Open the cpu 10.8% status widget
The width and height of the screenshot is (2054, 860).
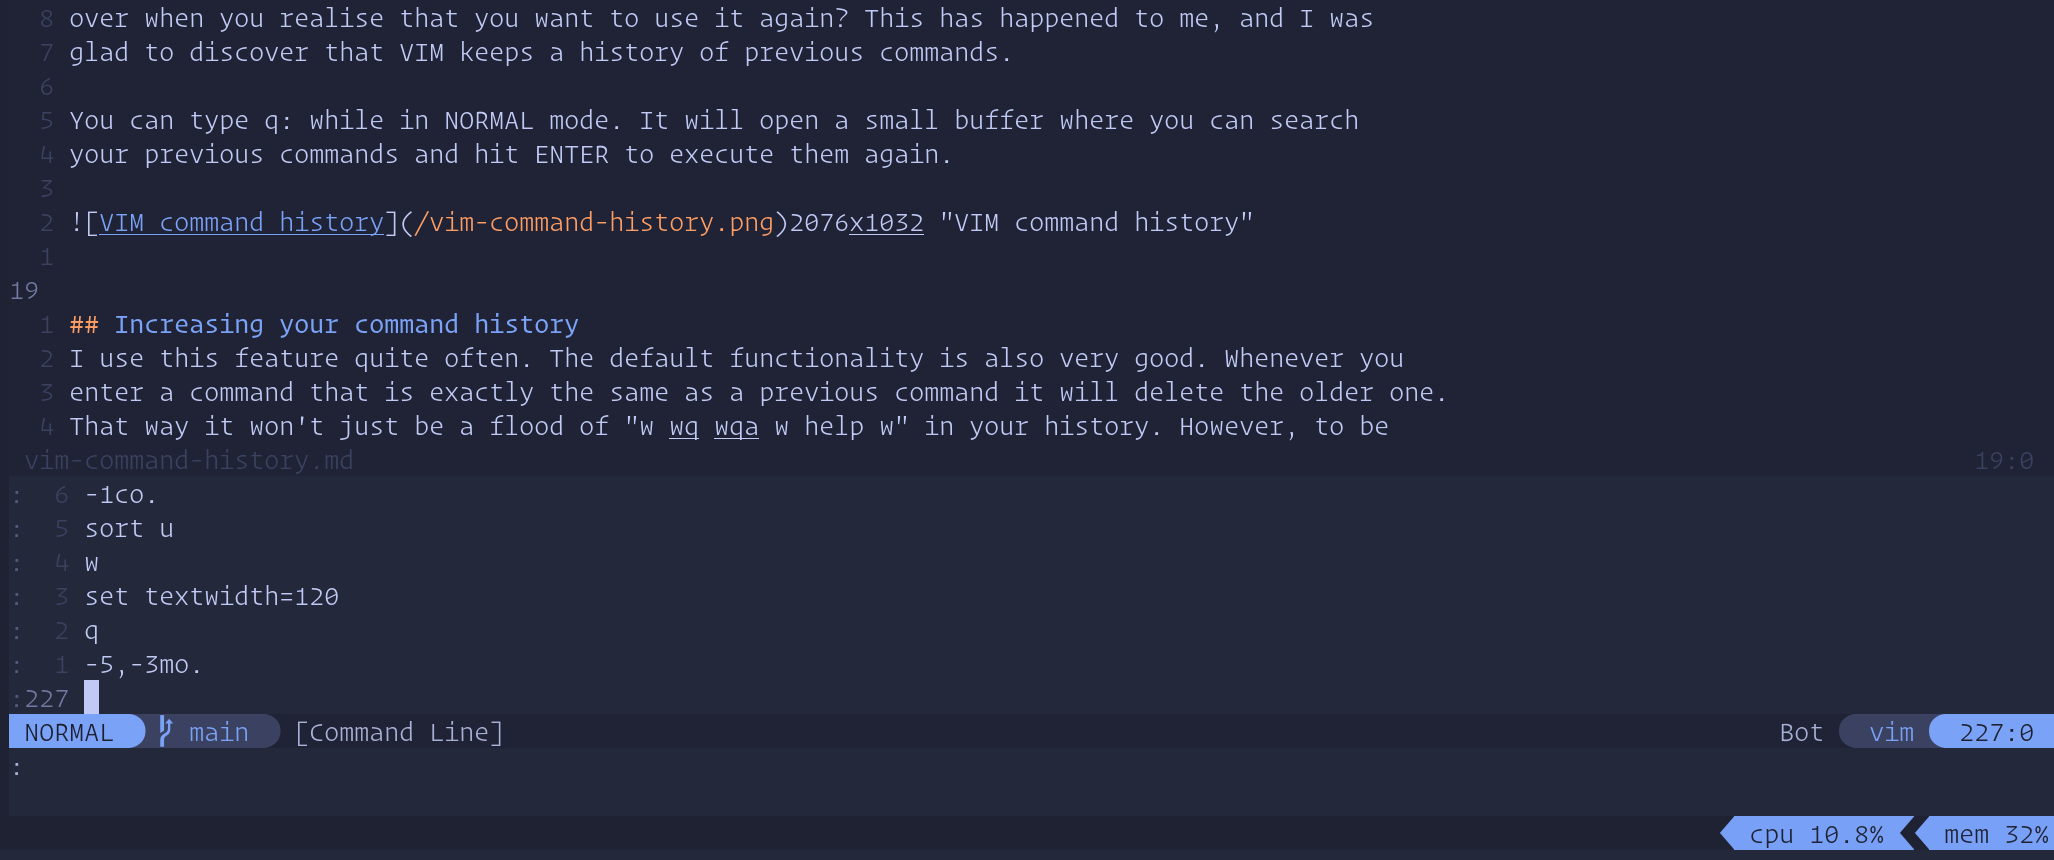tap(1816, 834)
